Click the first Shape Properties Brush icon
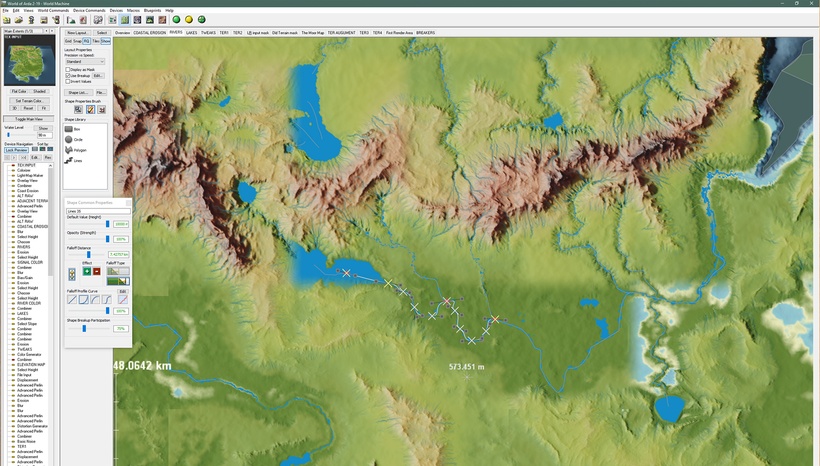 point(78,109)
